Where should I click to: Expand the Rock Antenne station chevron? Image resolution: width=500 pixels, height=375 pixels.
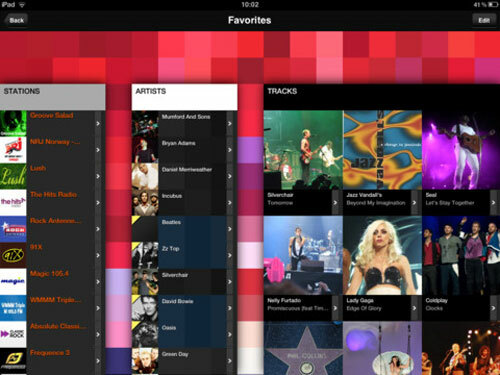(98, 229)
